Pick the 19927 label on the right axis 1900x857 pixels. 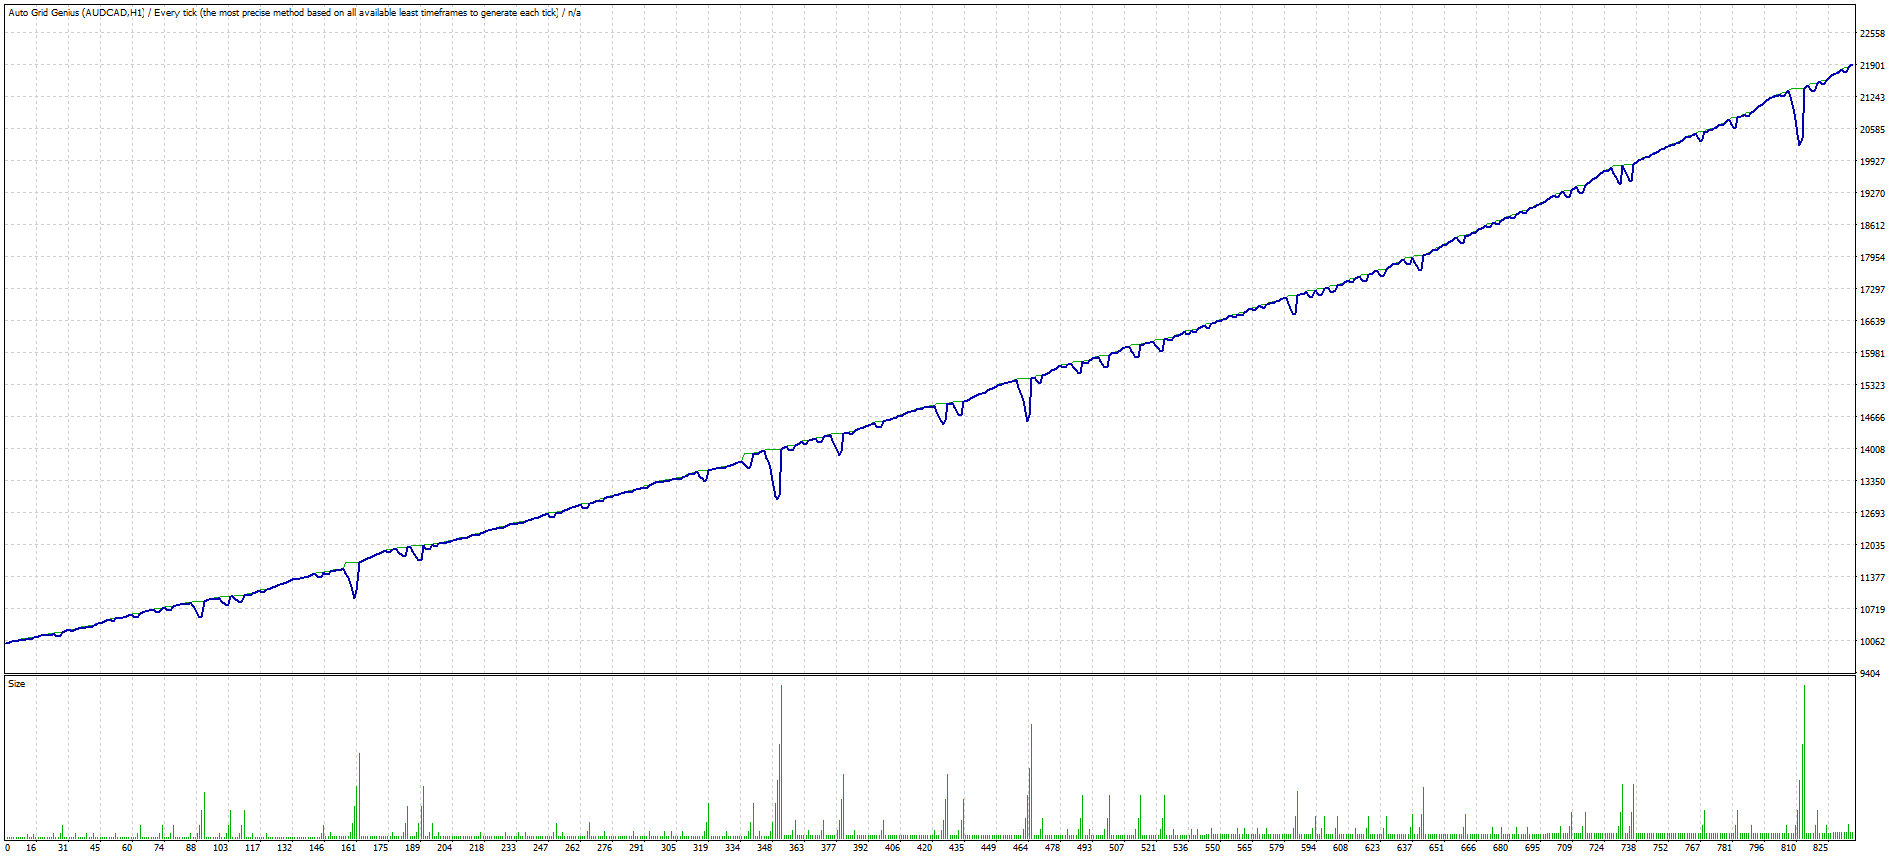[1872, 162]
